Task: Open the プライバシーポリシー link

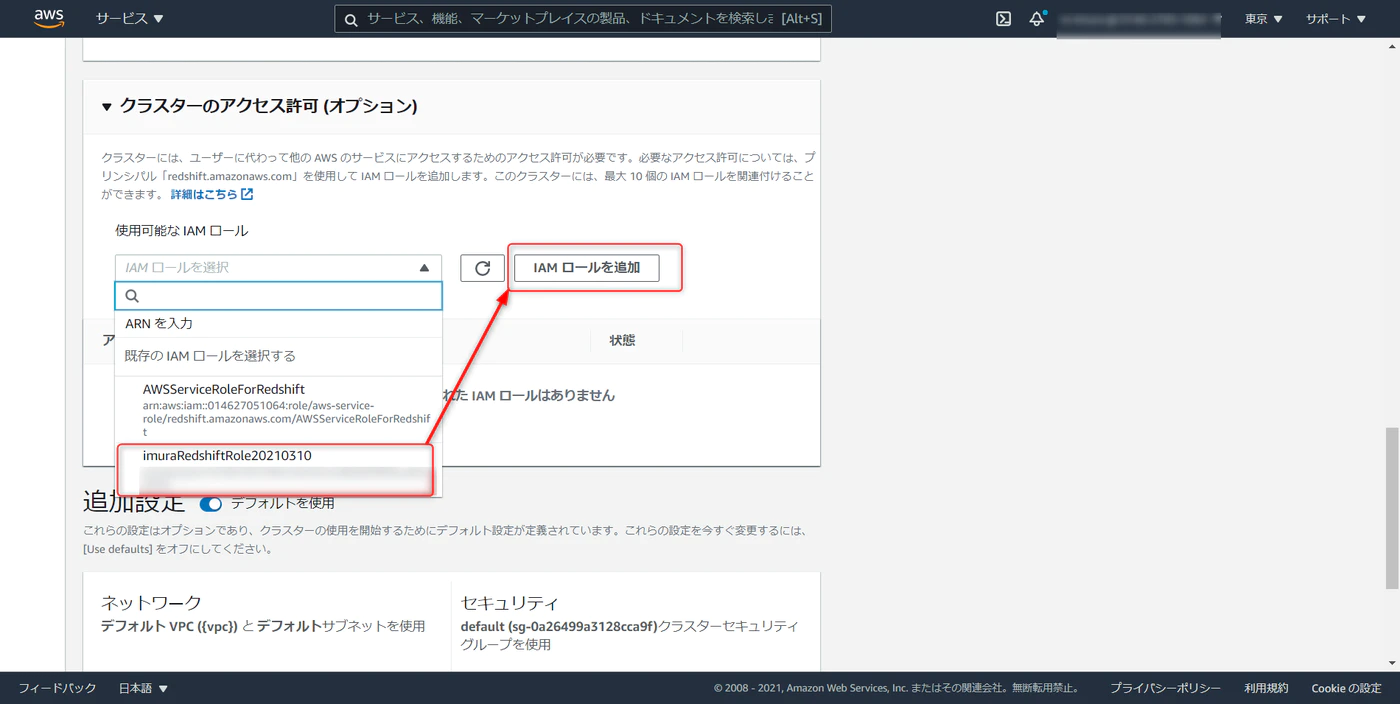Action: 1165,688
